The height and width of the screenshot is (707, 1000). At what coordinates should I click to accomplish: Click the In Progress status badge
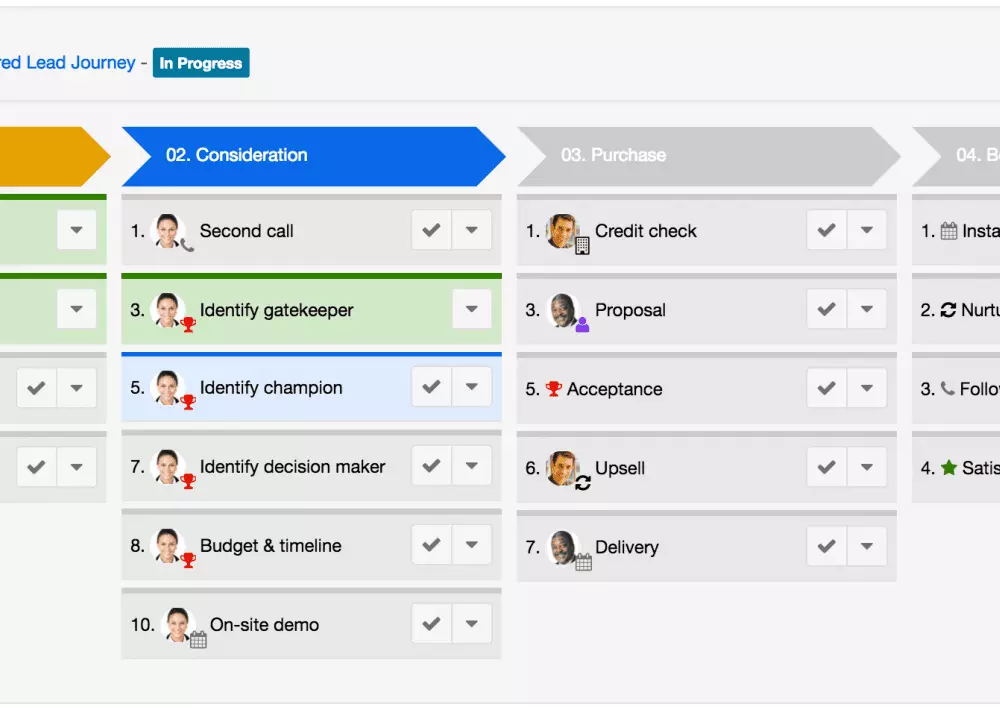coord(201,63)
